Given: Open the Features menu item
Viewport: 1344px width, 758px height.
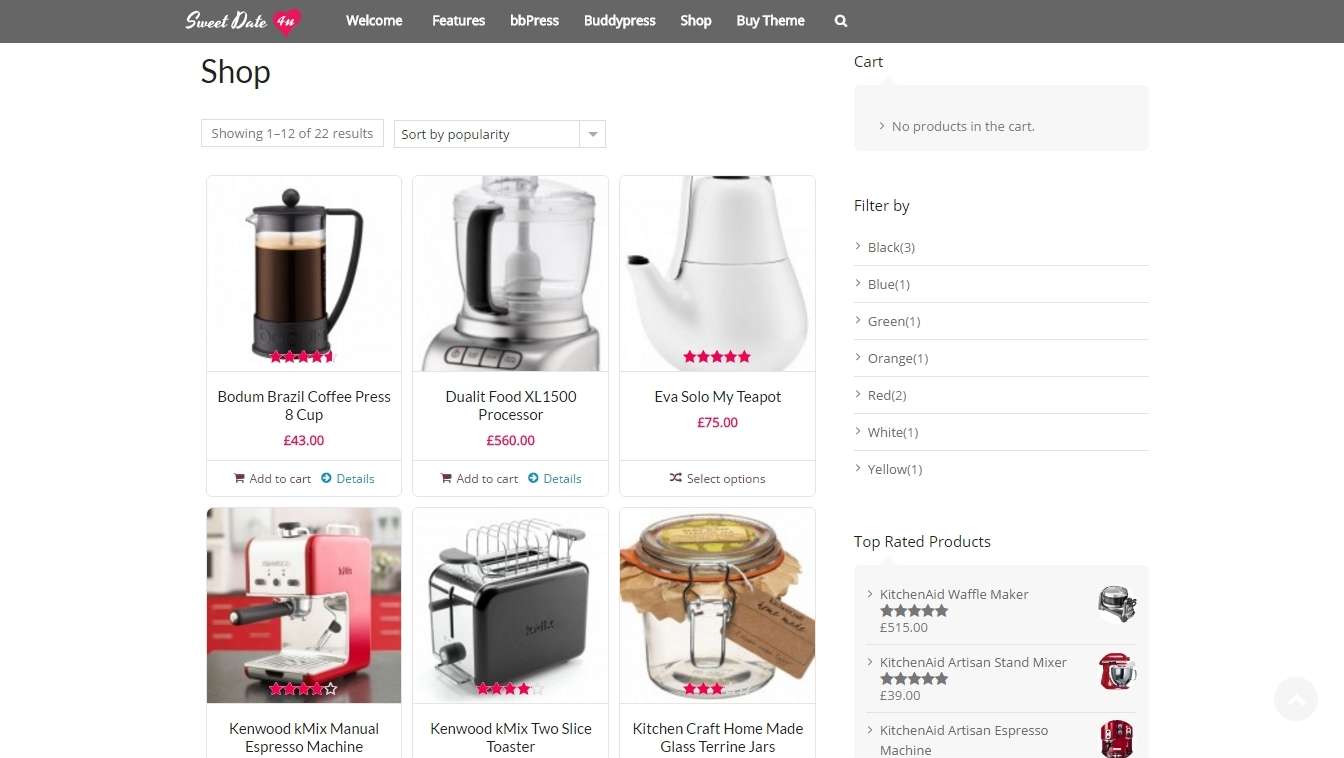Looking at the screenshot, I should click(x=458, y=21).
